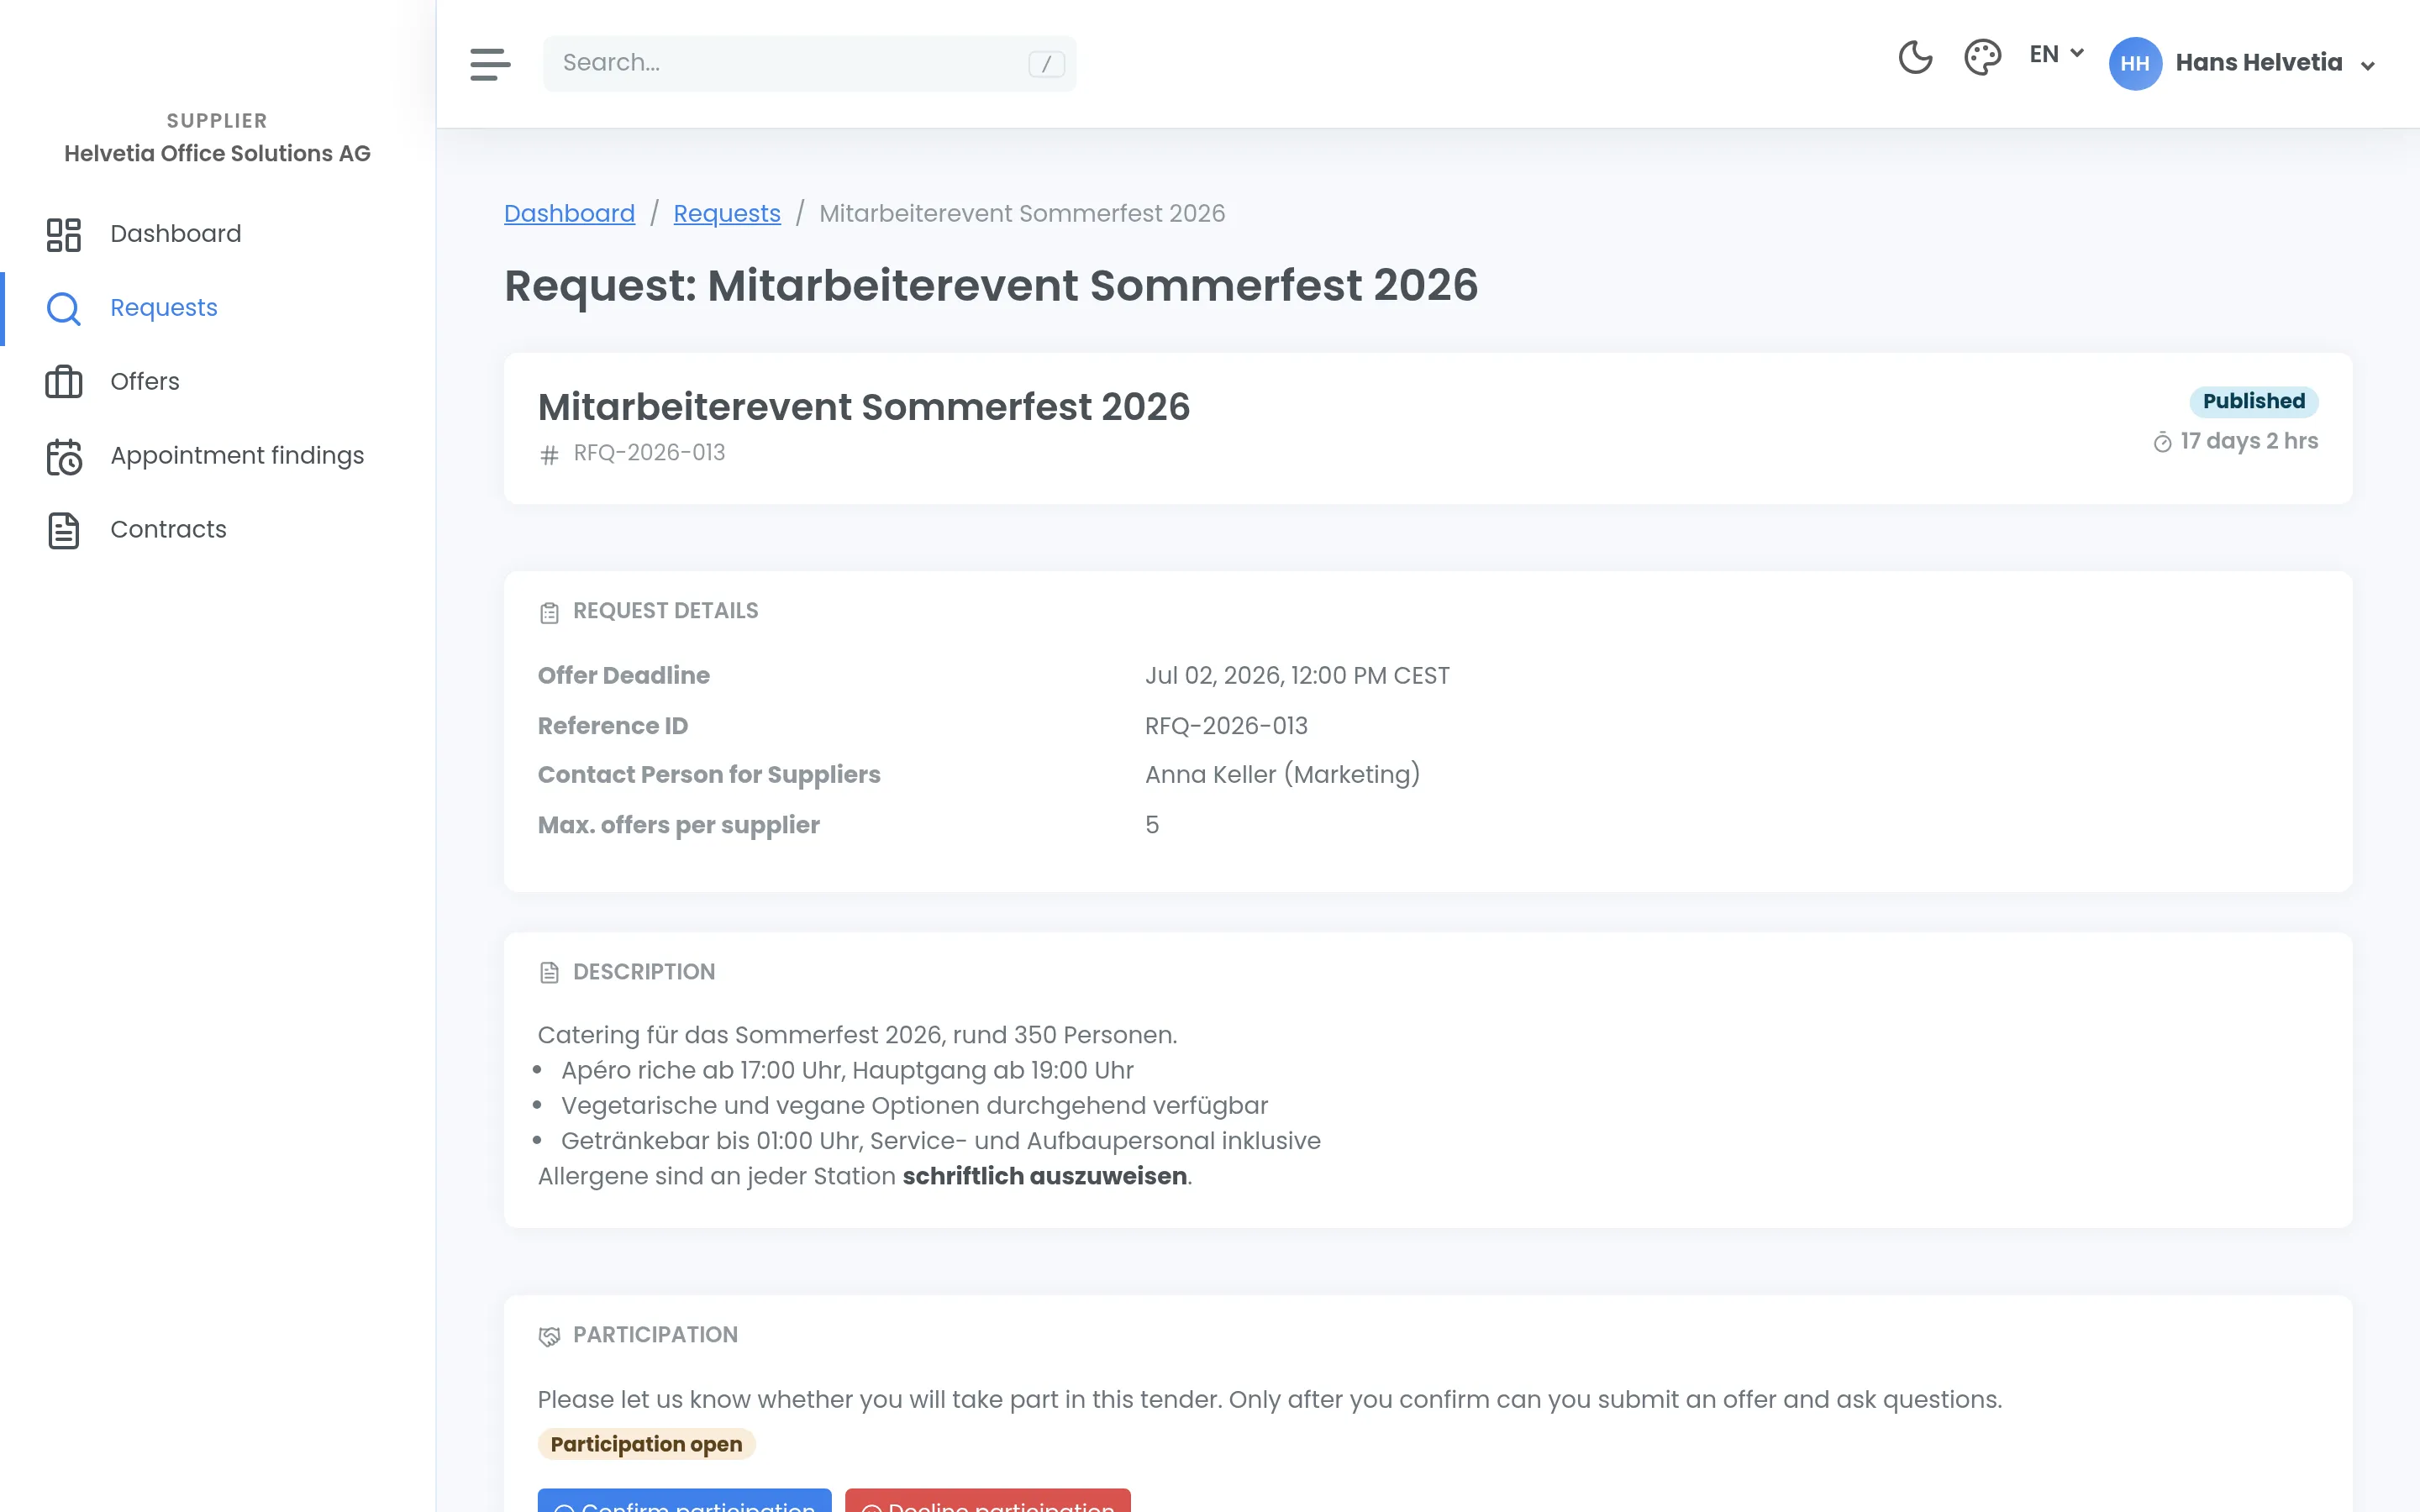Click the 17 days 2 hrs remaining text
The image size is (2420, 1512).
(x=2249, y=441)
